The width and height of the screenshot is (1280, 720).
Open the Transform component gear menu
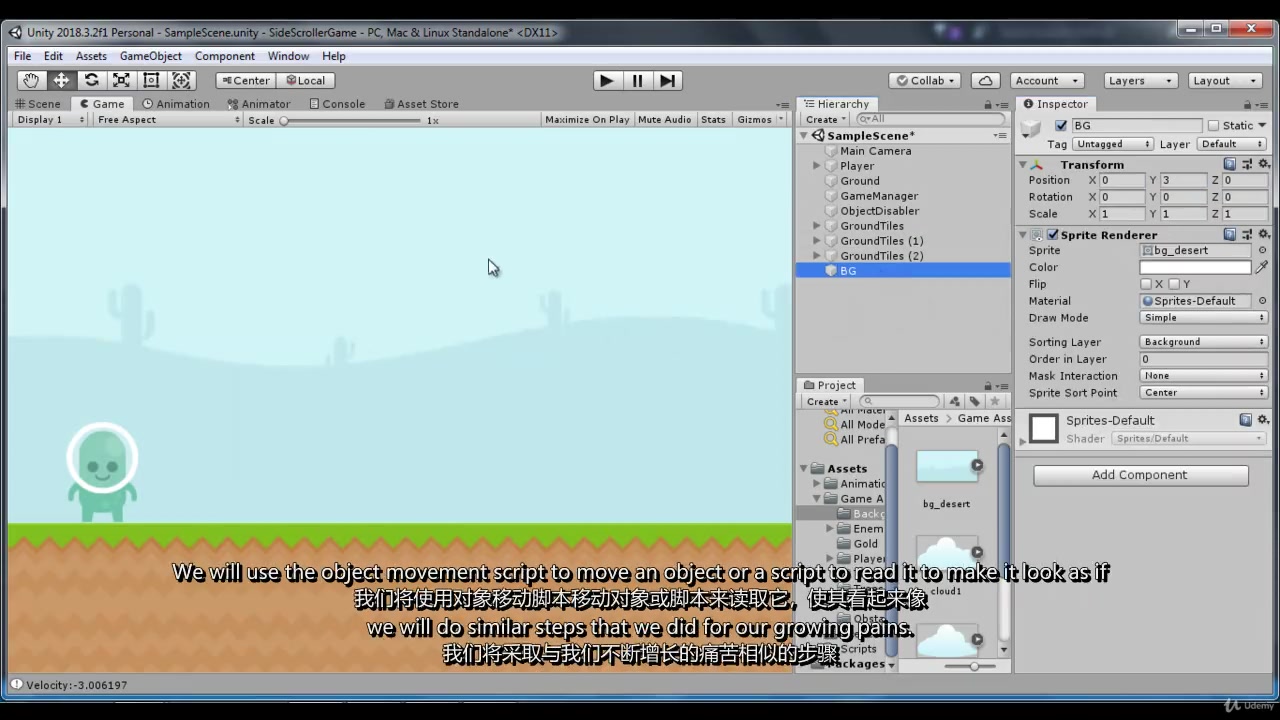[x=1265, y=164]
